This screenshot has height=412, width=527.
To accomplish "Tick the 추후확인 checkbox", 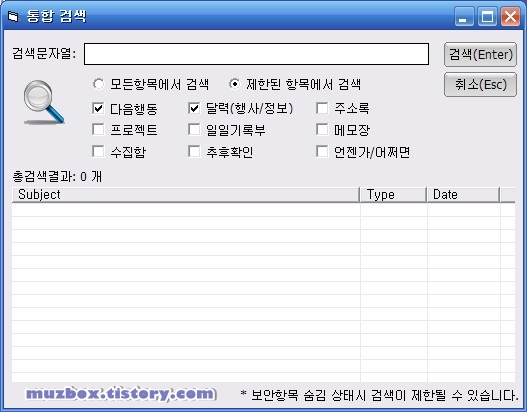I will click(194, 152).
